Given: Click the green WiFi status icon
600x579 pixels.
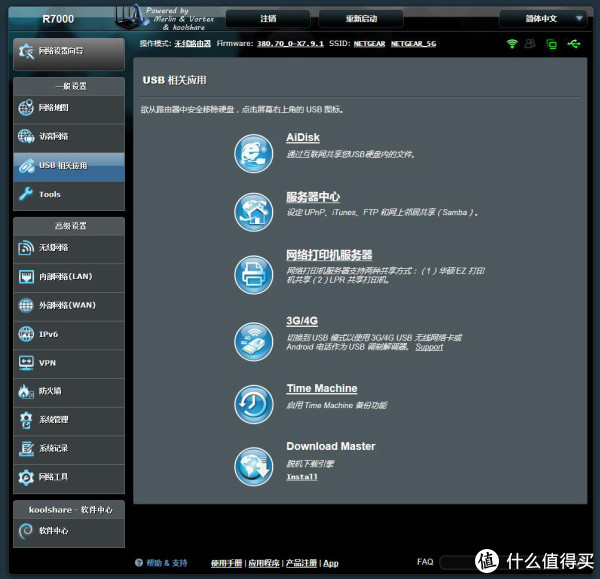Looking at the screenshot, I should [x=512, y=44].
